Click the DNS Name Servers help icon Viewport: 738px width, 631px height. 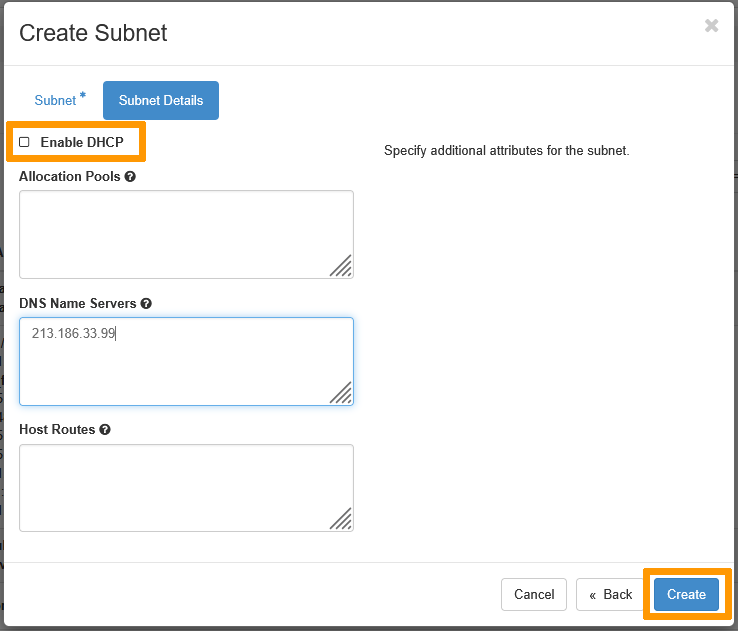[x=146, y=304]
